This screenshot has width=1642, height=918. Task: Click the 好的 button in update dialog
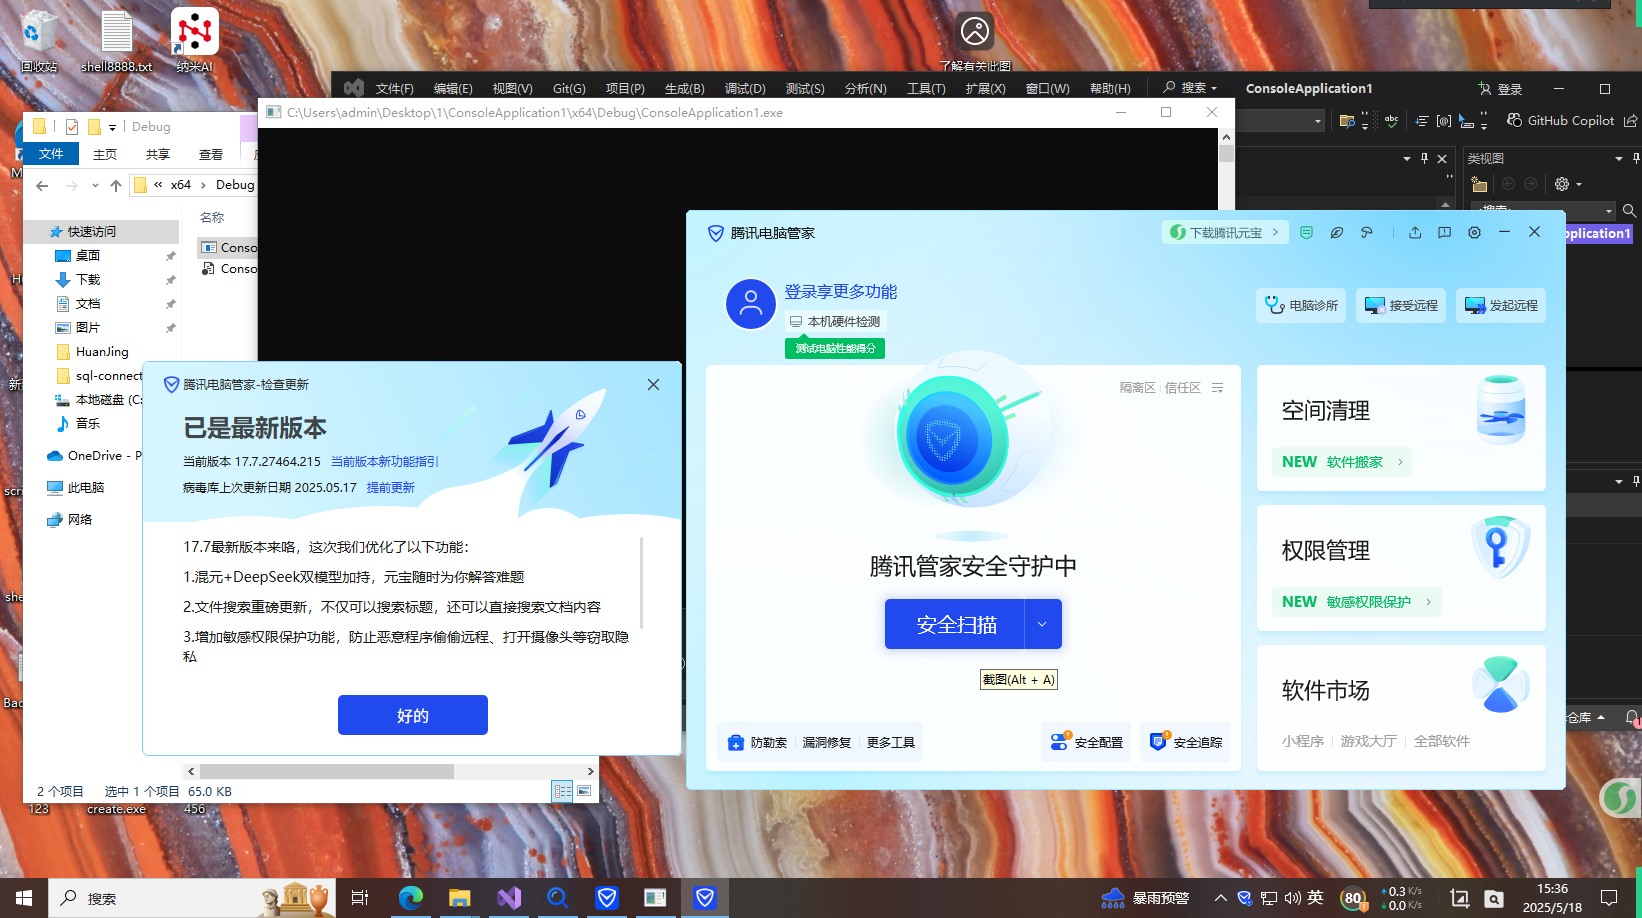click(x=412, y=715)
